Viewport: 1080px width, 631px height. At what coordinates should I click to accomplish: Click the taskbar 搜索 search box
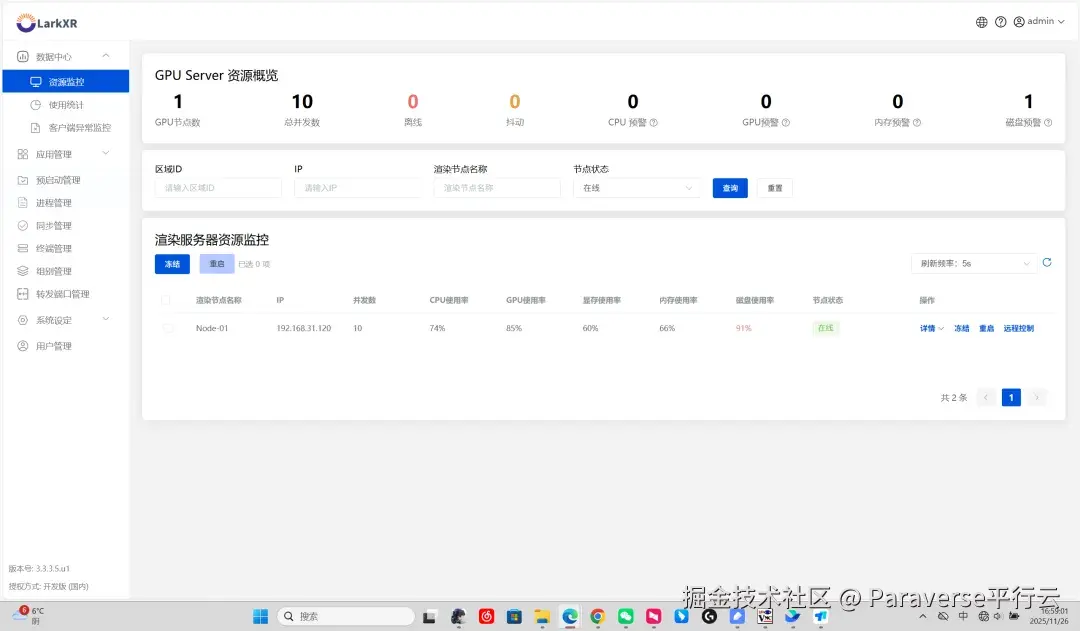pos(345,617)
